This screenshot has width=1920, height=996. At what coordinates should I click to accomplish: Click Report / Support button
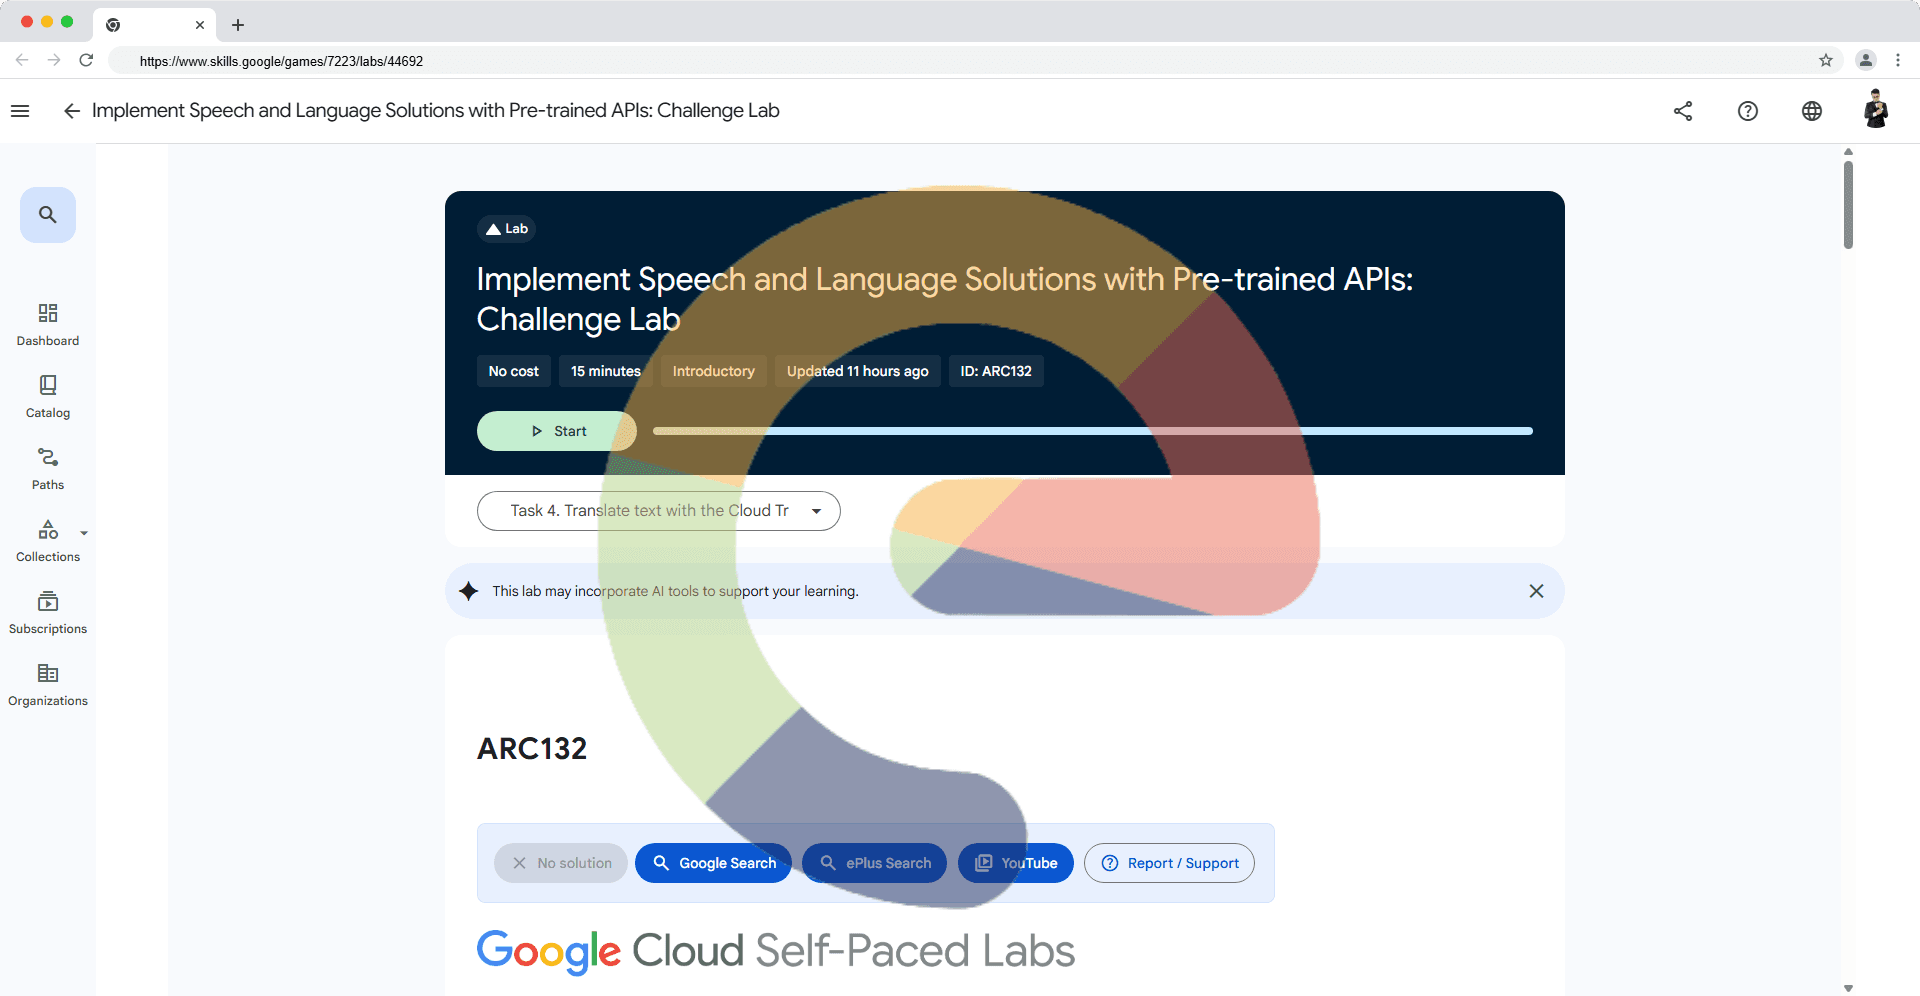tap(1169, 863)
